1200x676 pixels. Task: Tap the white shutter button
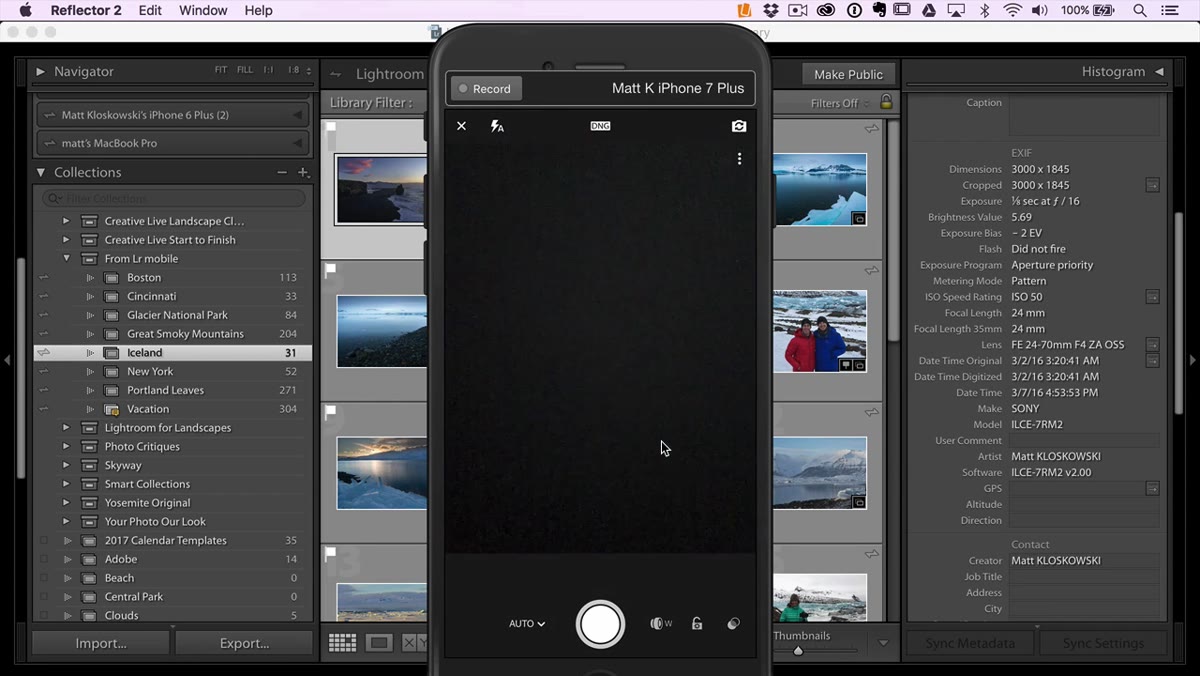[x=600, y=623]
